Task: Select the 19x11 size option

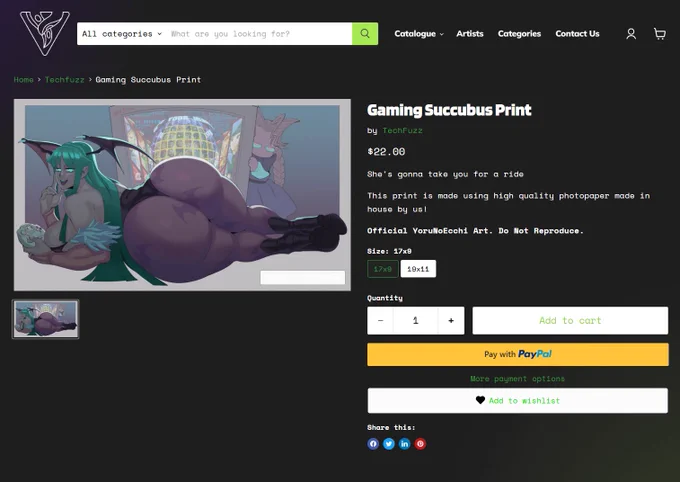Action: [418, 269]
